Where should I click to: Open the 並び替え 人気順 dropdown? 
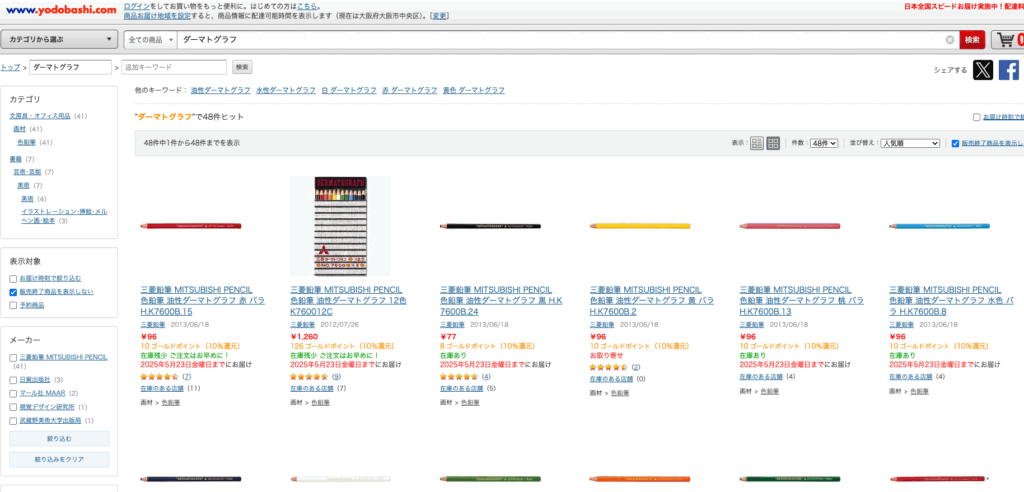910,143
